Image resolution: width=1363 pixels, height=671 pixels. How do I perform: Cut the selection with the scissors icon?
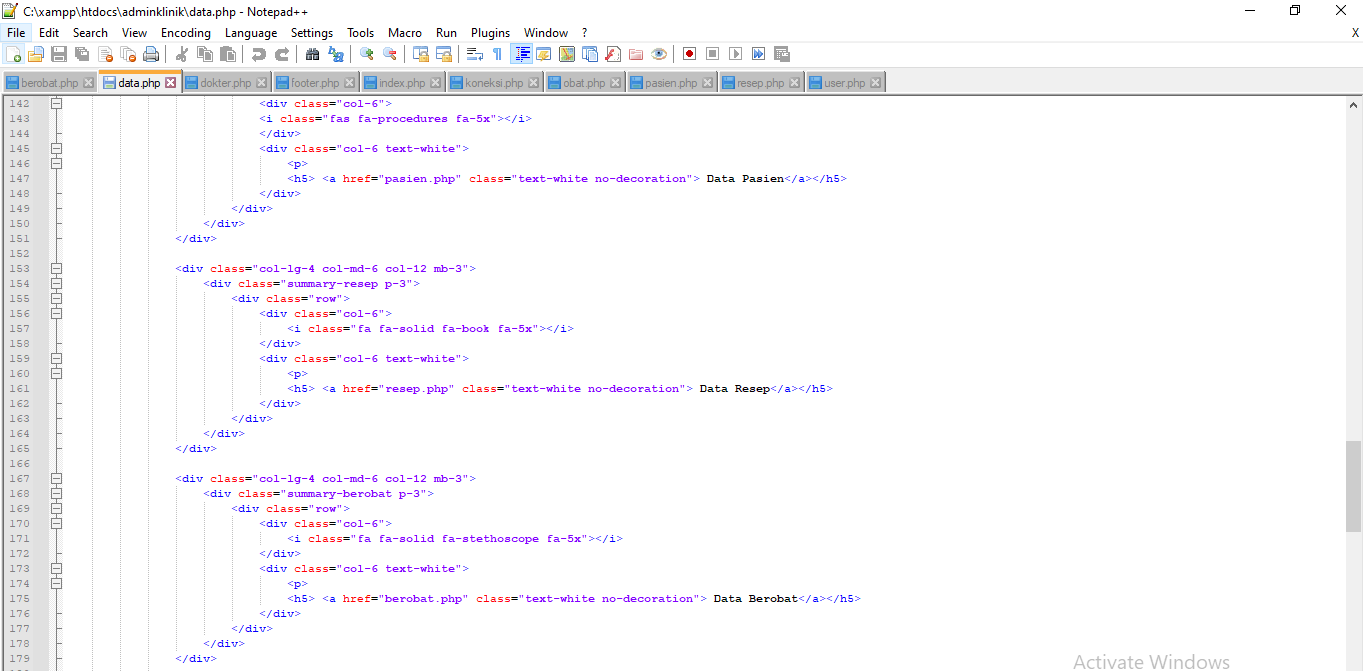pos(181,54)
